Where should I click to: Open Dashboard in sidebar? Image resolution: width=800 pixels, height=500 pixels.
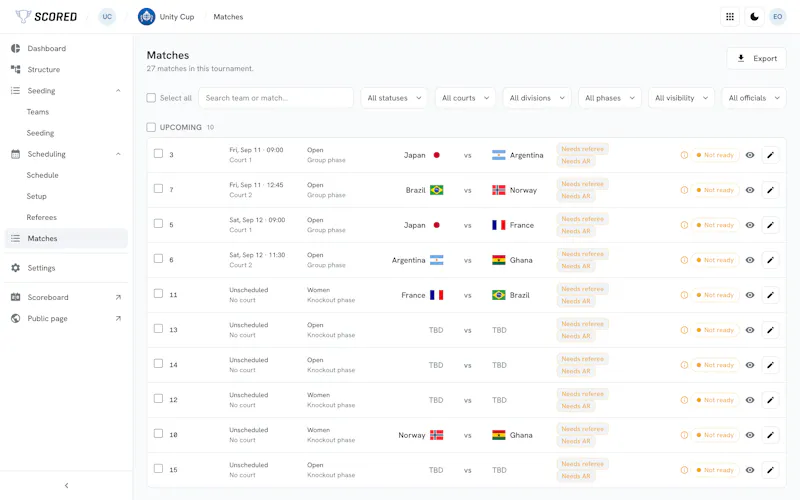[66, 48]
